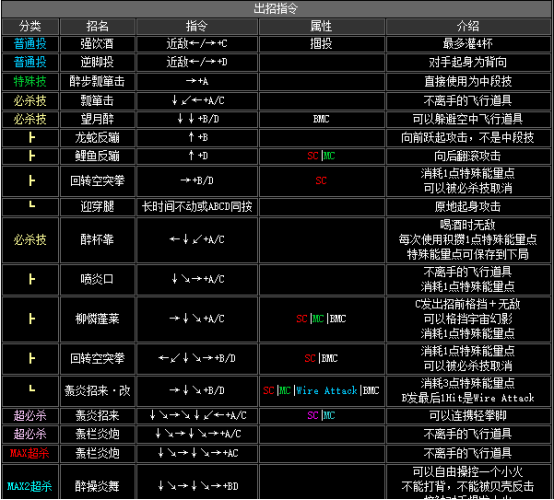Click the command '↓↘→↓↘→+BD'
Image resolution: width=554 pixels, height=500 pixels.
coord(198,486)
